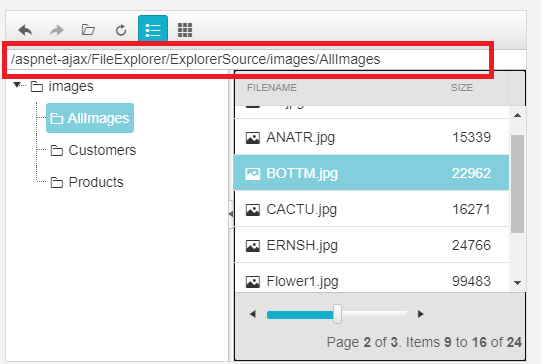The image size is (544, 364).
Task: Sort by the SIZE column header
Action: point(462,87)
